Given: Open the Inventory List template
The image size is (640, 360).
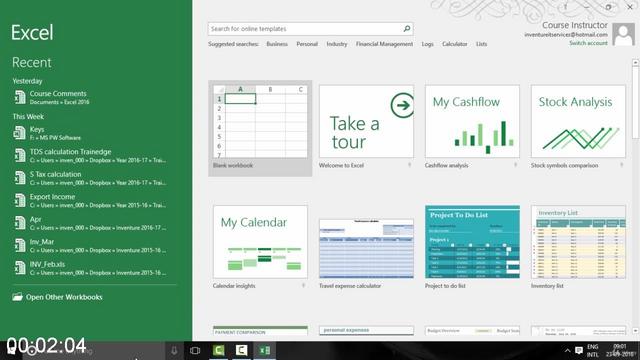Looking at the screenshot, I should point(578,242).
